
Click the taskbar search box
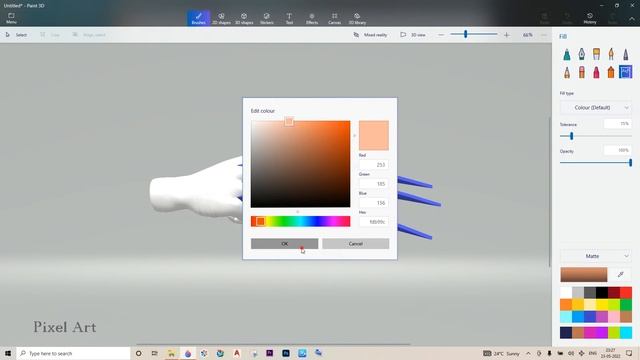73,353
